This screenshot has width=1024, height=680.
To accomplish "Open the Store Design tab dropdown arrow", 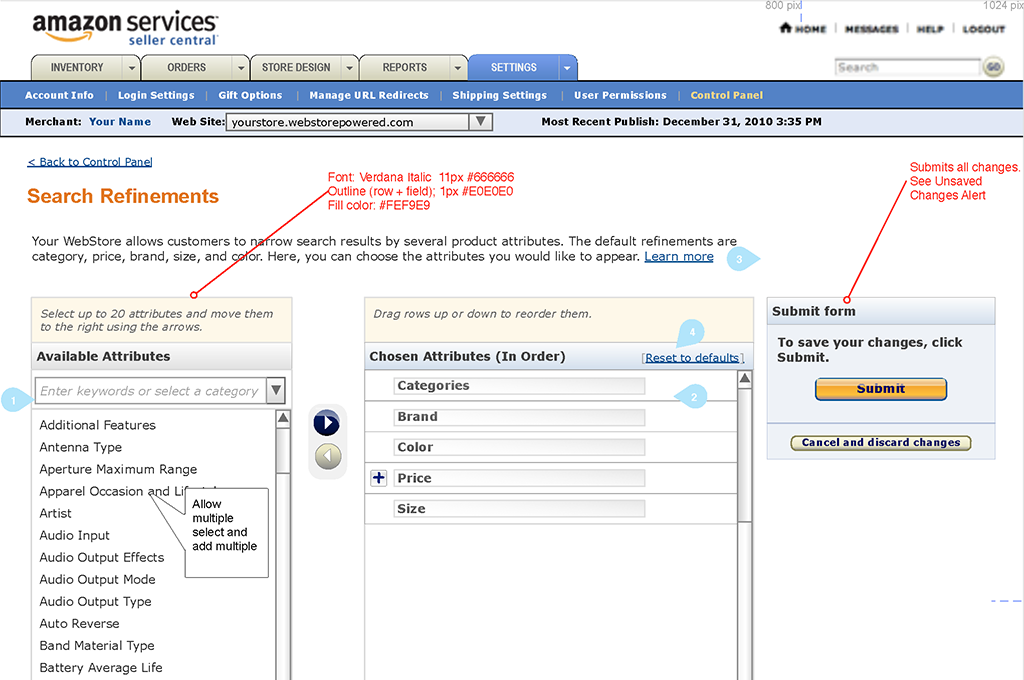I will tap(349, 68).
